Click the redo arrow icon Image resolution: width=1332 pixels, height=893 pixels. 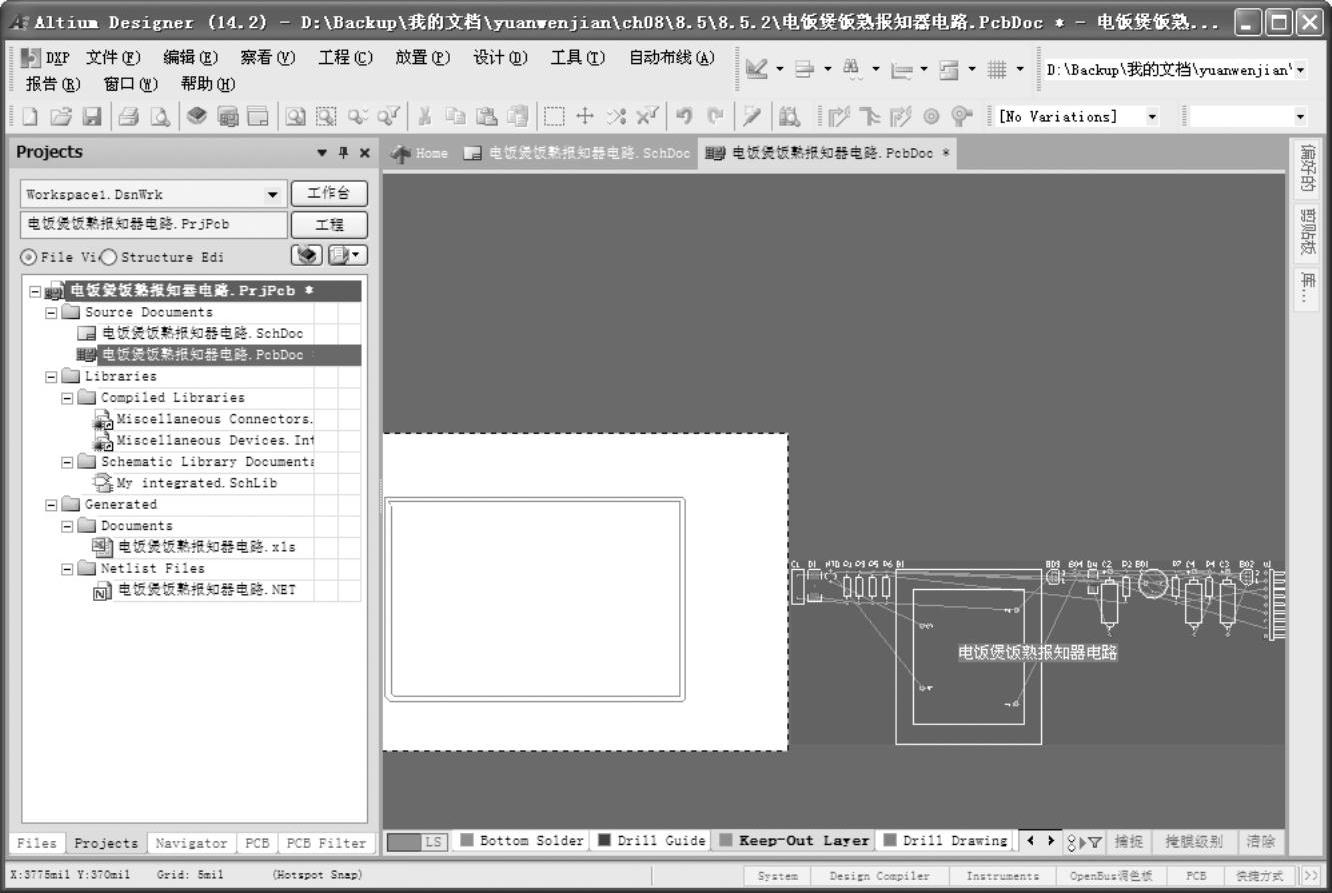715,117
